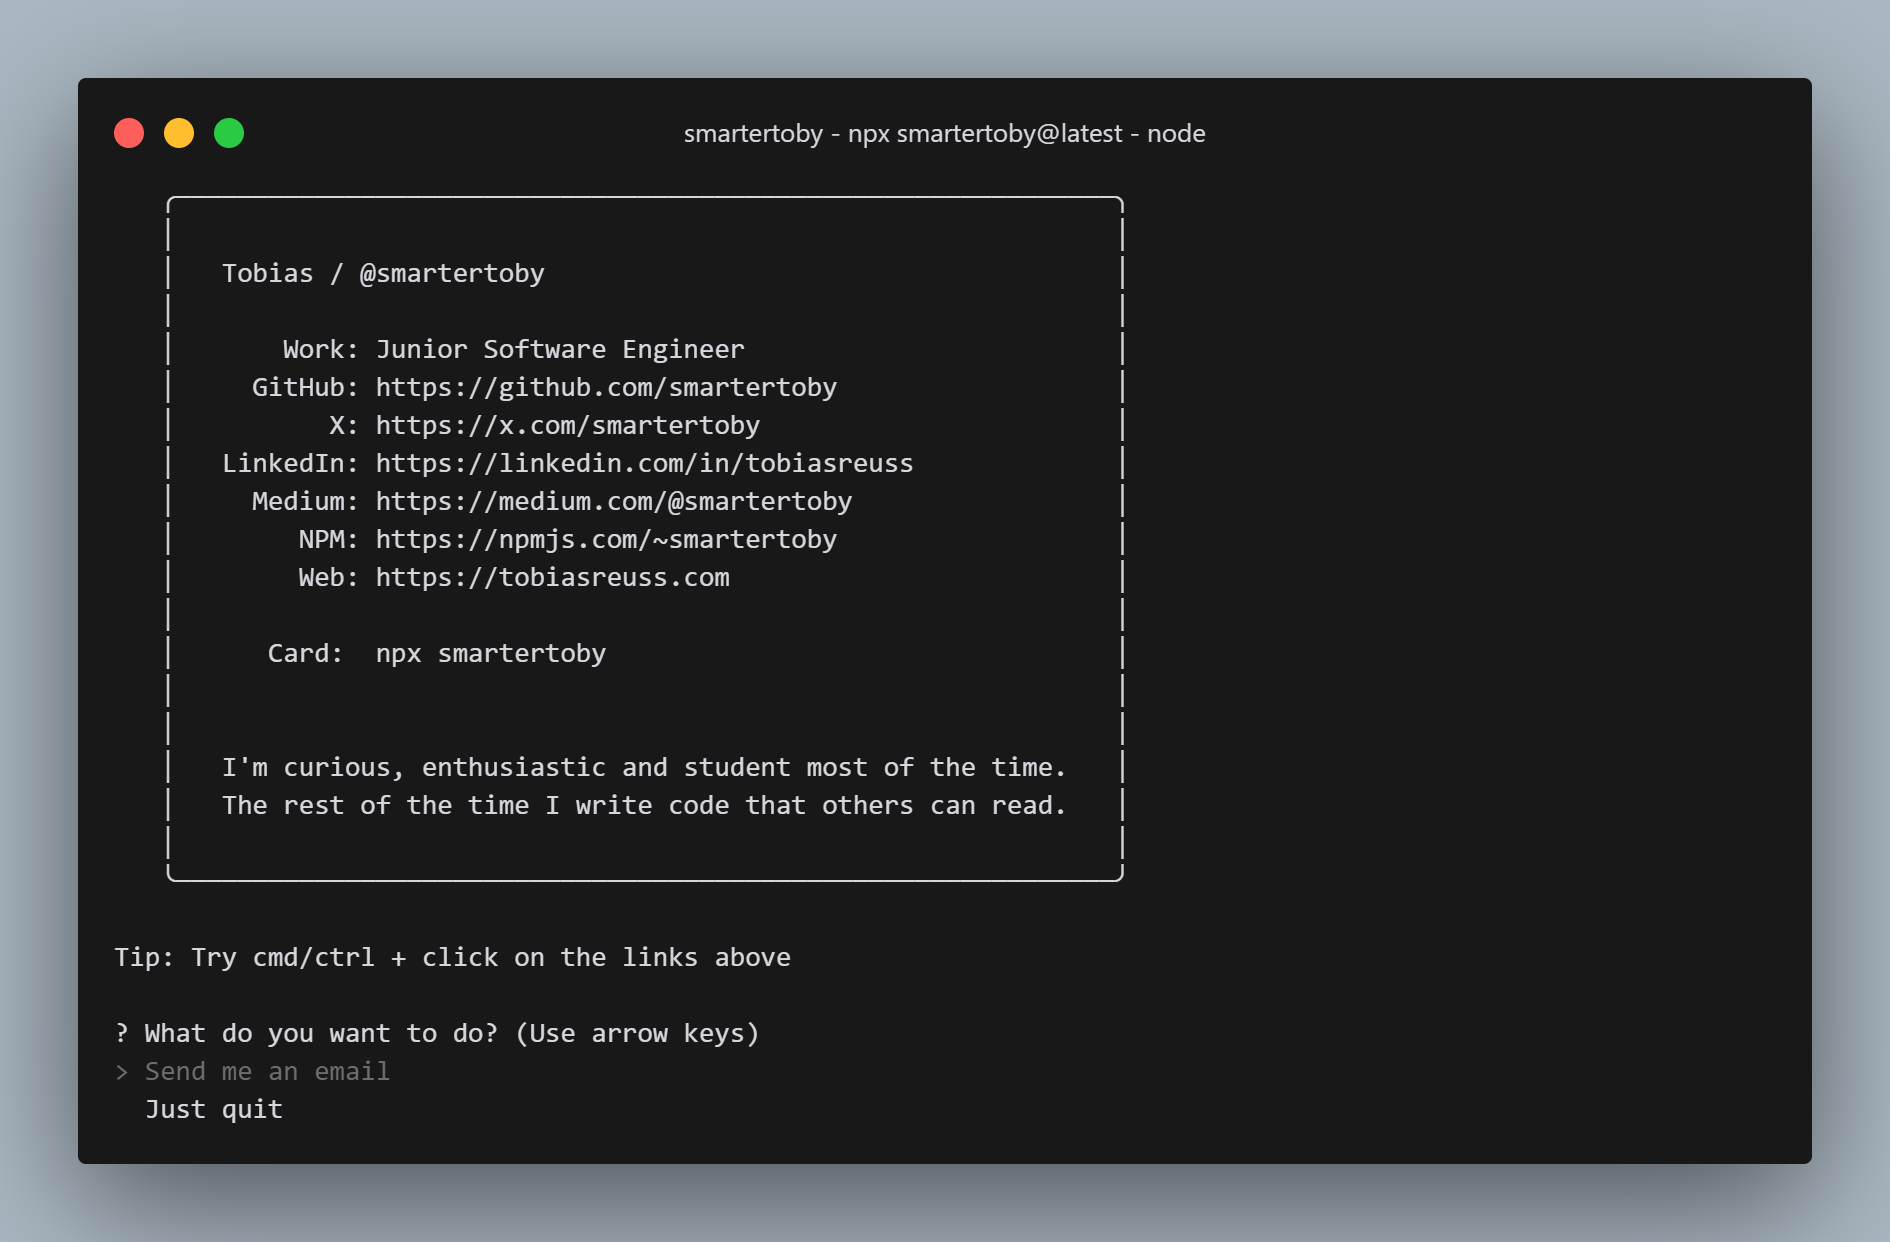Open the X profile link x.com/smartertoby
The height and width of the screenshot is (1242, 1890).
point(568,426)
